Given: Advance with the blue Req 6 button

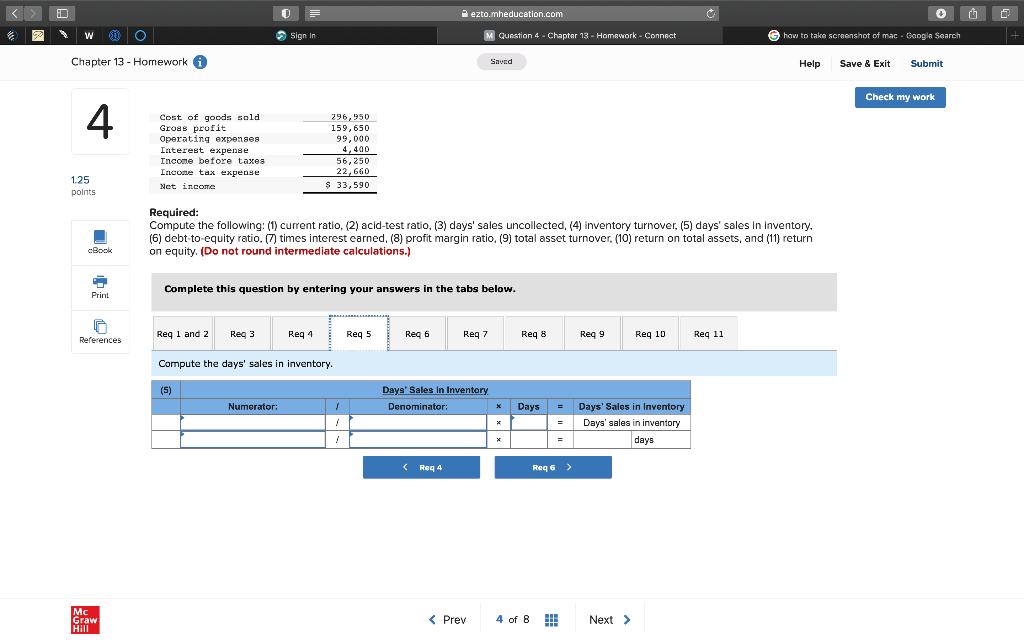Looking at the screenshot, I should (553, 468).
